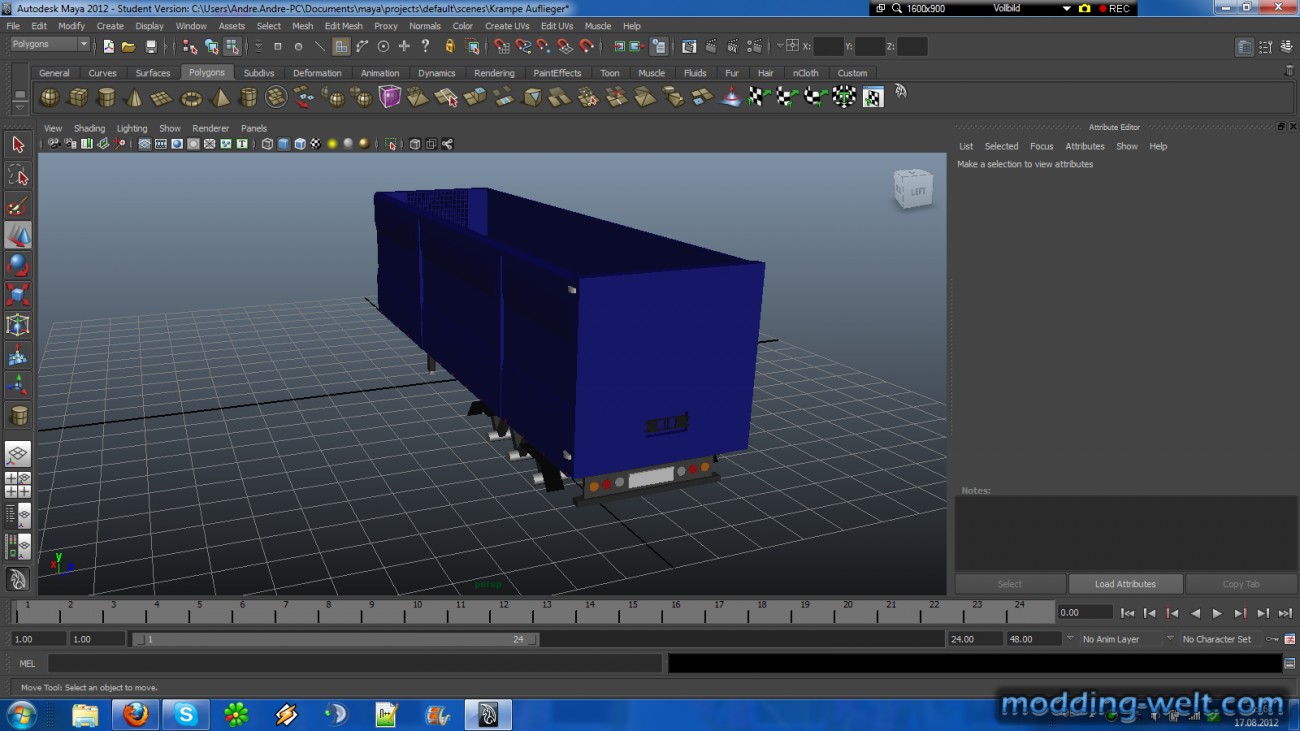Go to start of playback range
This screenshot has width=1300, height=731.
click(x=1127, y=613)
